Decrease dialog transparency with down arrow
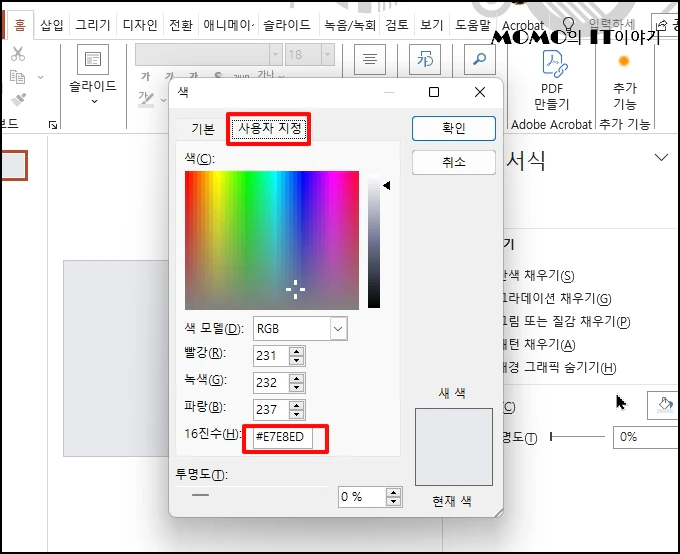Image resolution: width=680 pixels, height=554 pixels. coord(393,502)
